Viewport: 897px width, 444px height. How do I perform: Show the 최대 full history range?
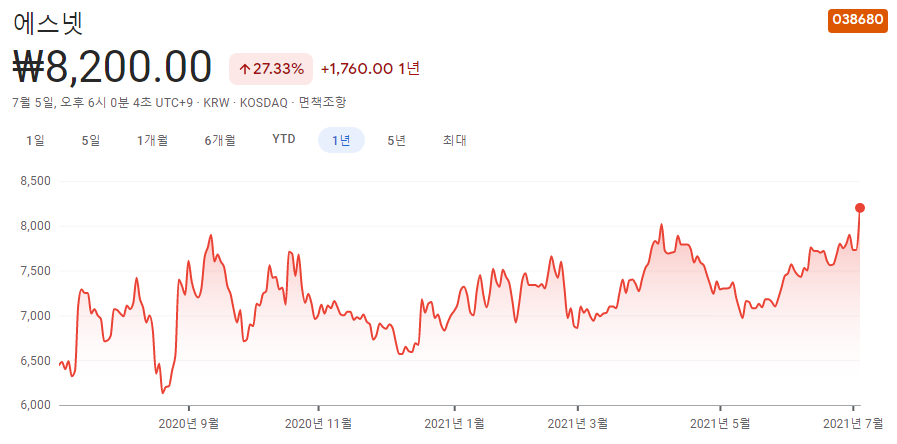coord(454,140)
